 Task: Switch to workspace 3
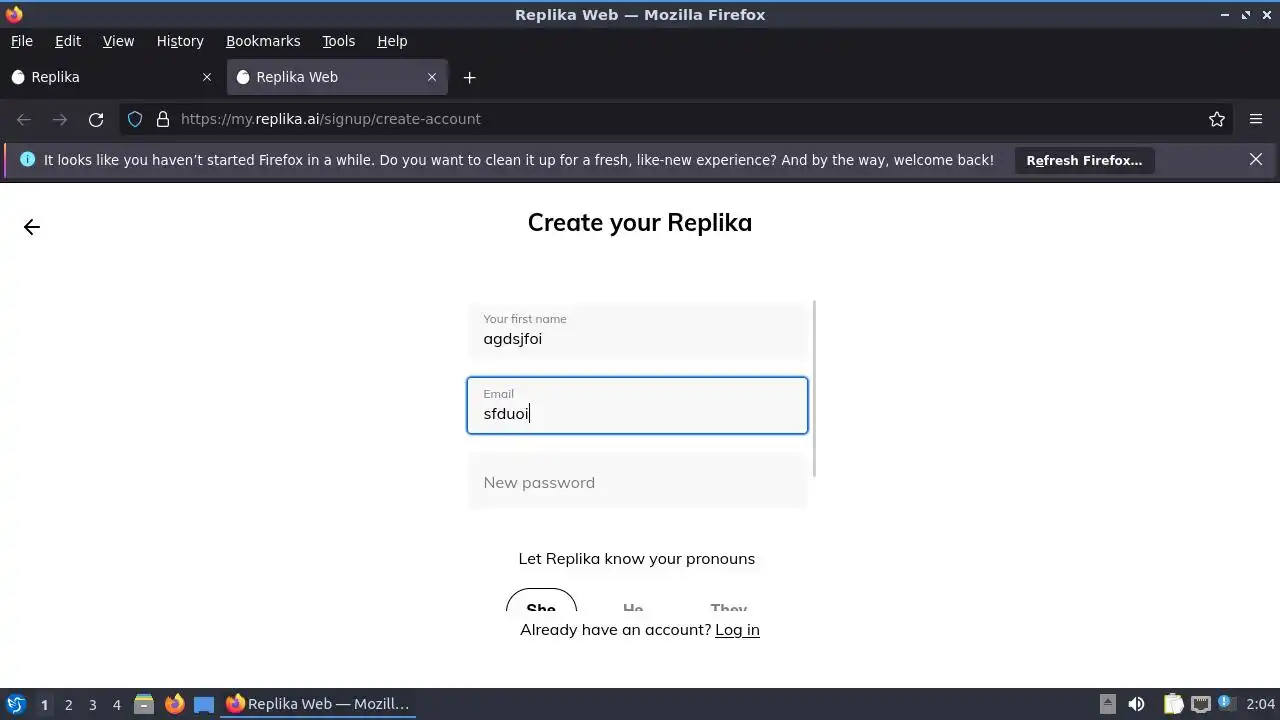[92, 704]
